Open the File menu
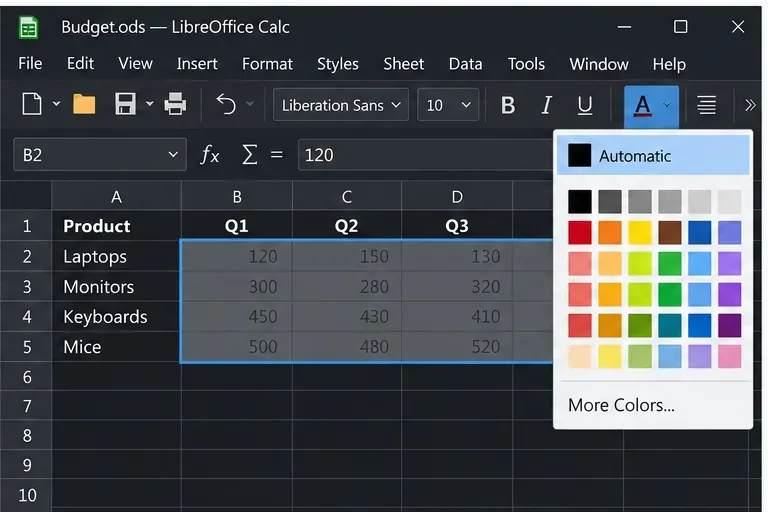768x512 pixels. click(x=30, y=64)
